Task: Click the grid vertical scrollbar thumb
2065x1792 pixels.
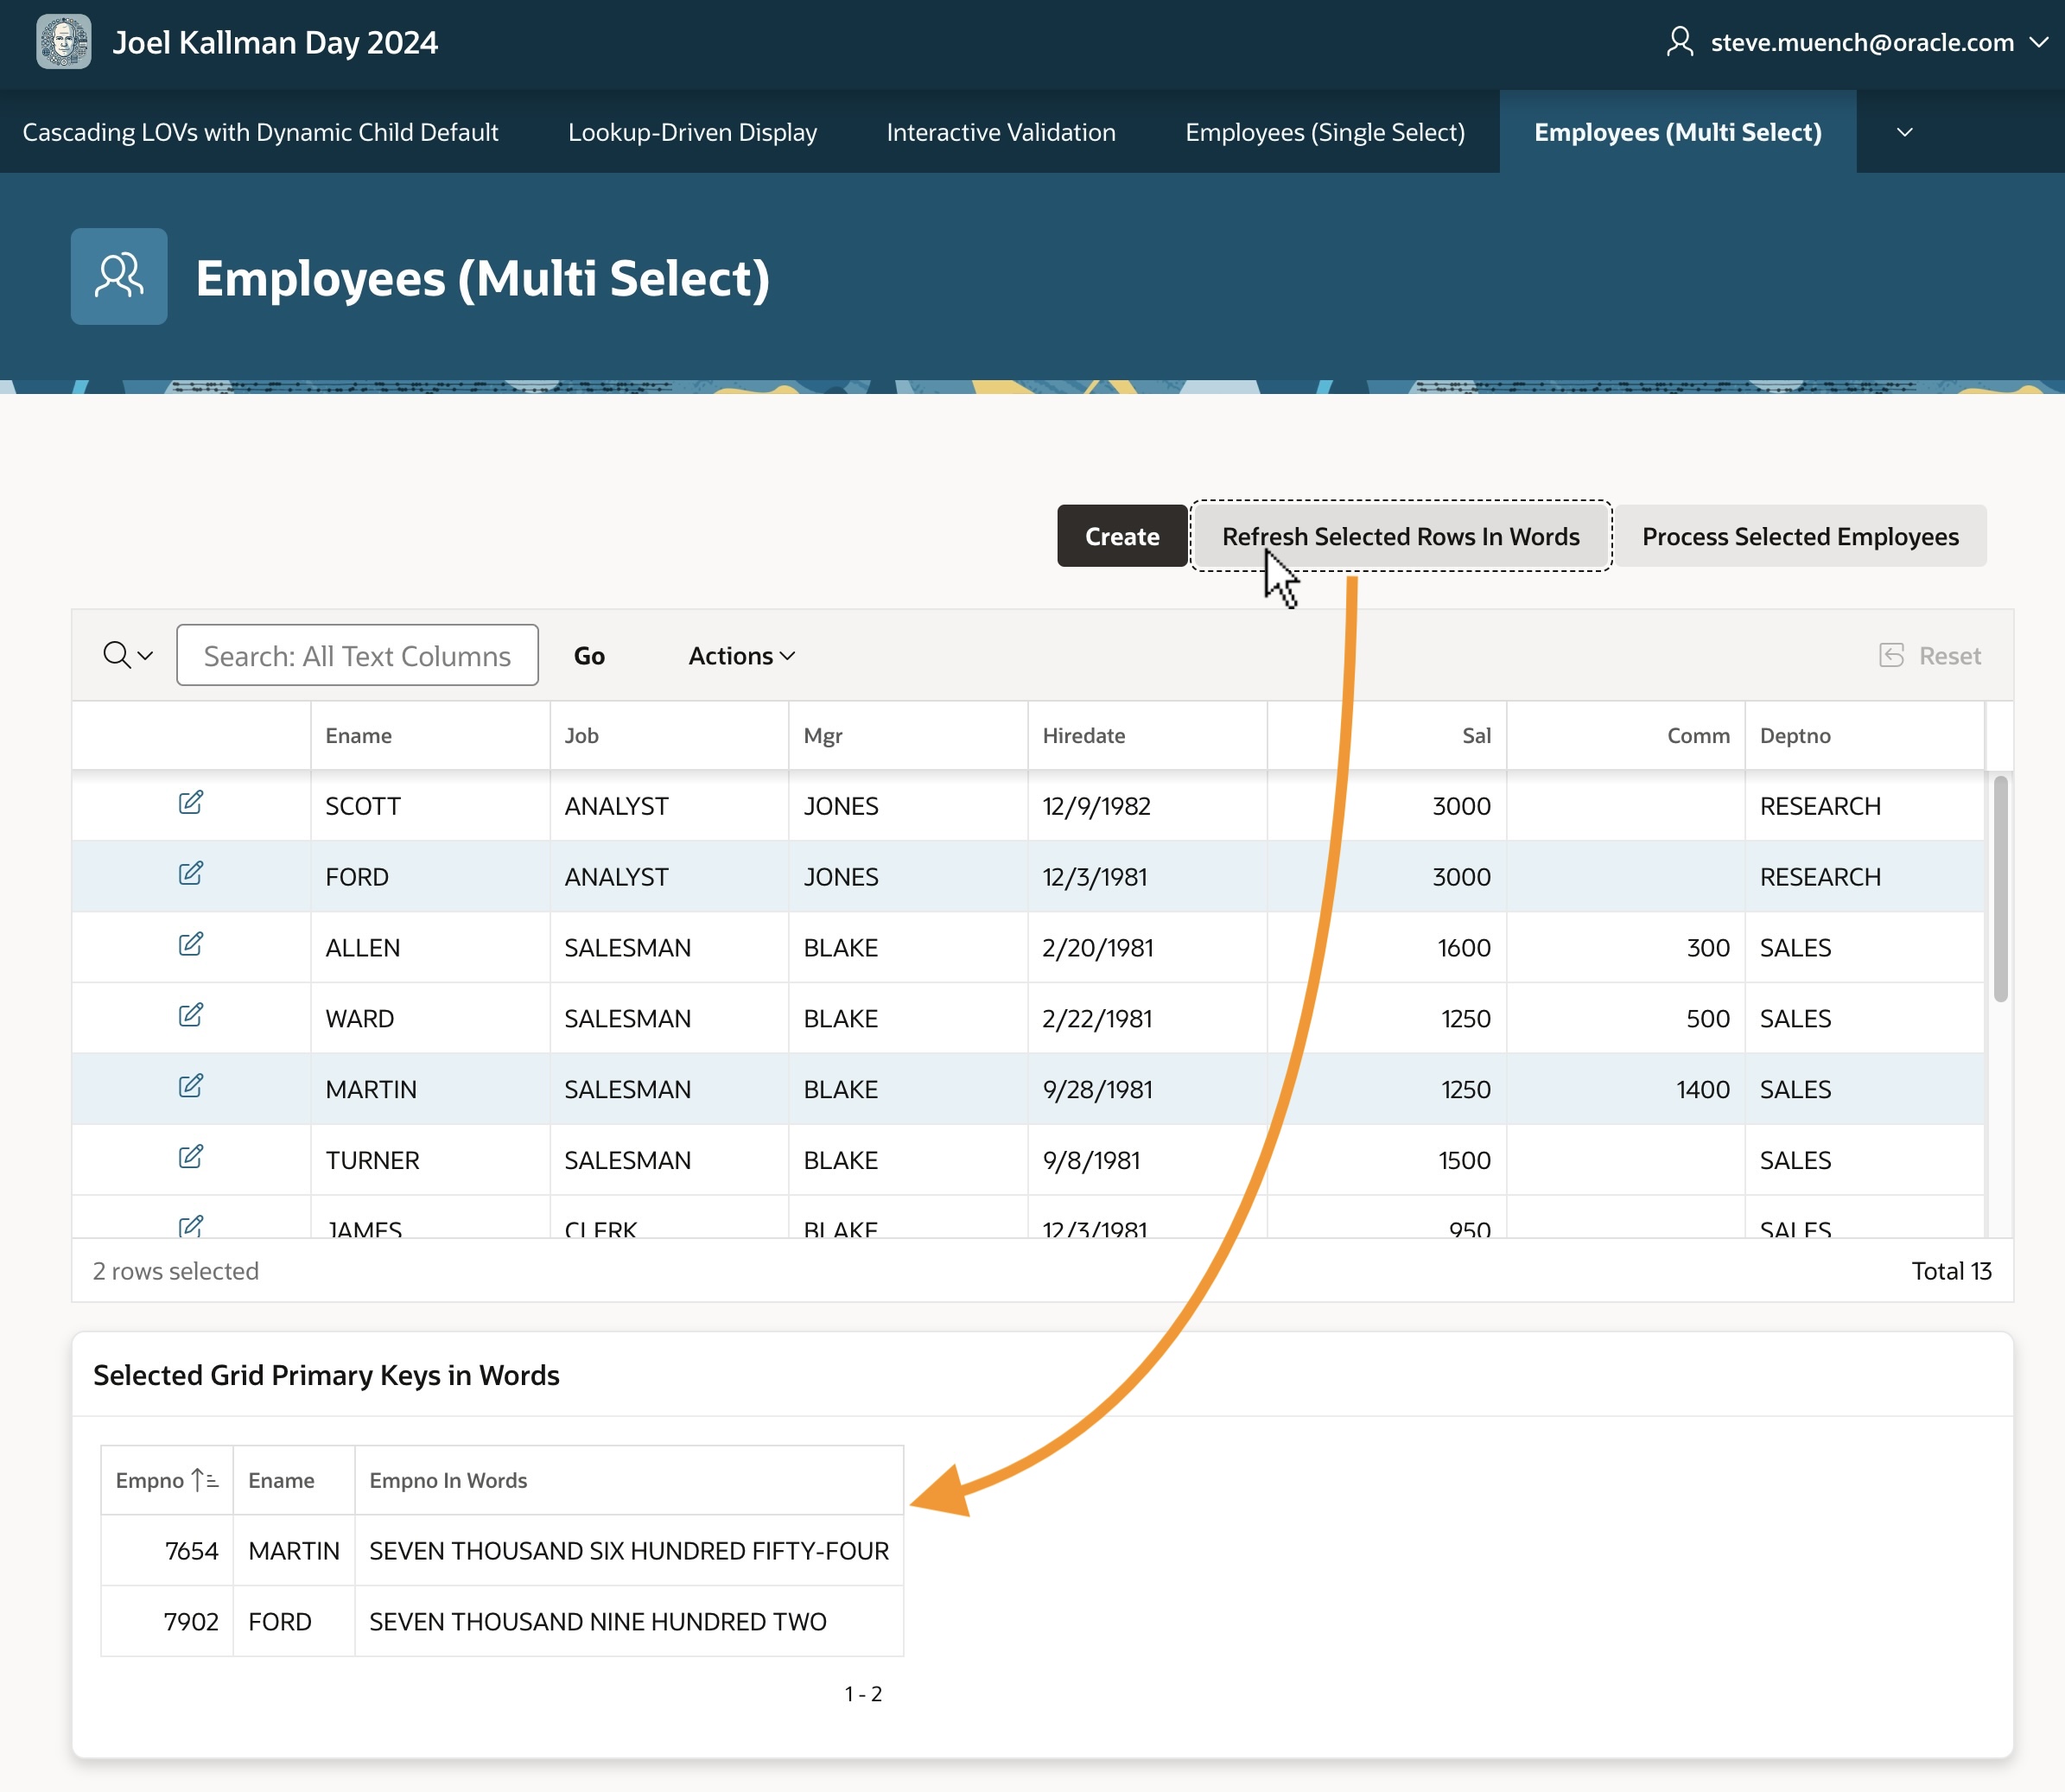Action: click(2000, 888)
